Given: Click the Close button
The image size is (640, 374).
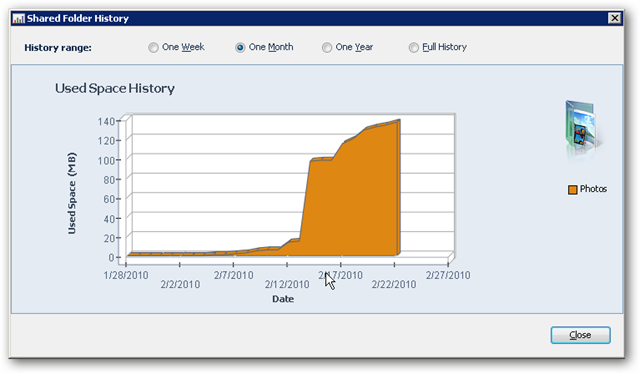Looking at the screenshot, I should pyautogui.click(x=580, y=335).
